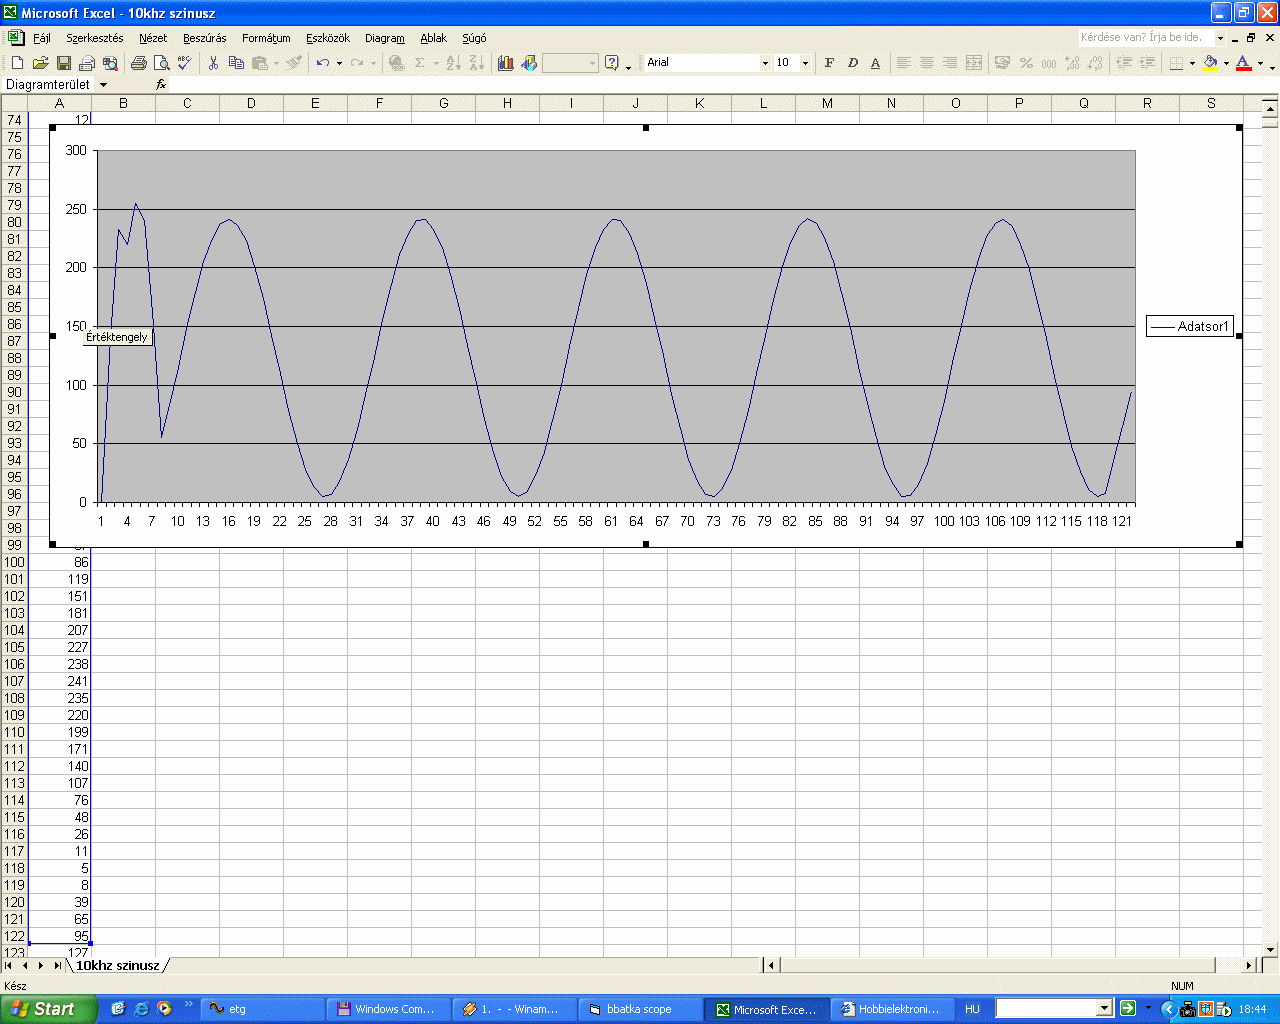Image resolution: width=1280 pixels, height=1024 pixels.
Task: Open the Beszúrás menu
Action: pyautogui.click(x=205, y=38)
